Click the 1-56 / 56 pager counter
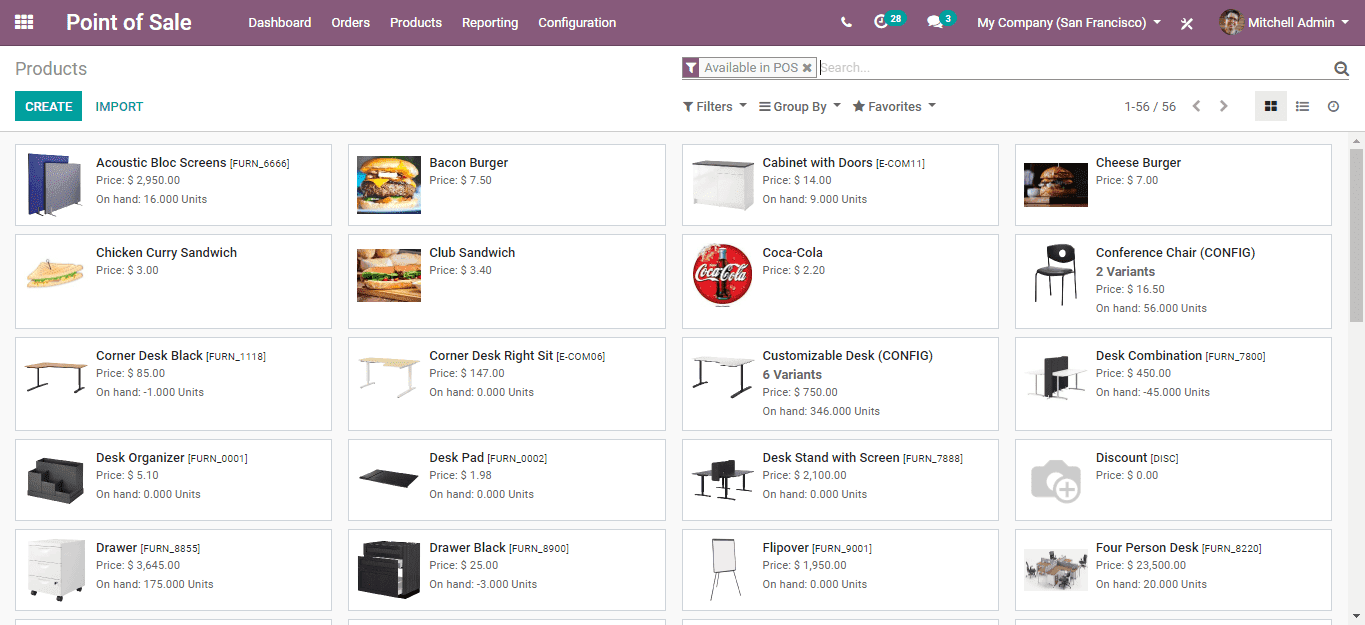 pyautogui.click(x=1150, y=106)
